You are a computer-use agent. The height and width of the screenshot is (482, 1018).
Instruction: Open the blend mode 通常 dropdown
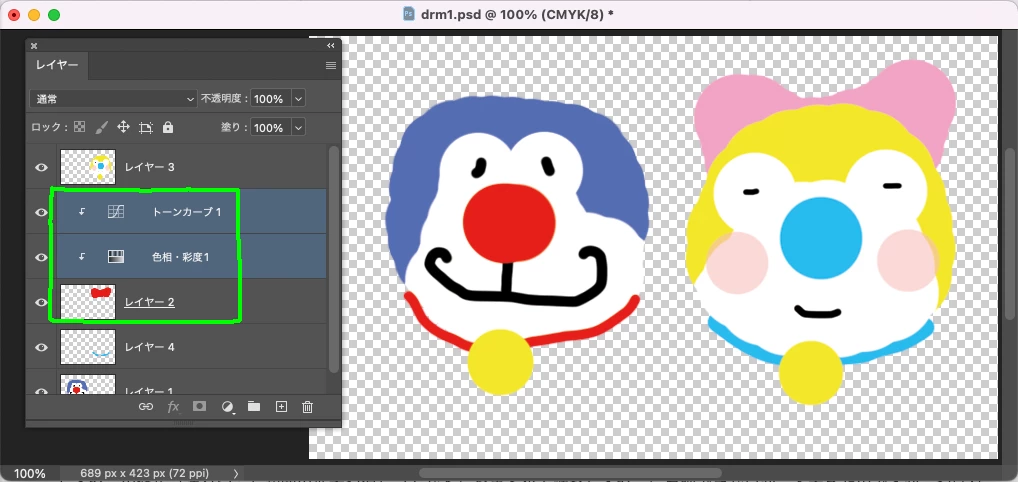pyautogui.click(x=114, y=99)
